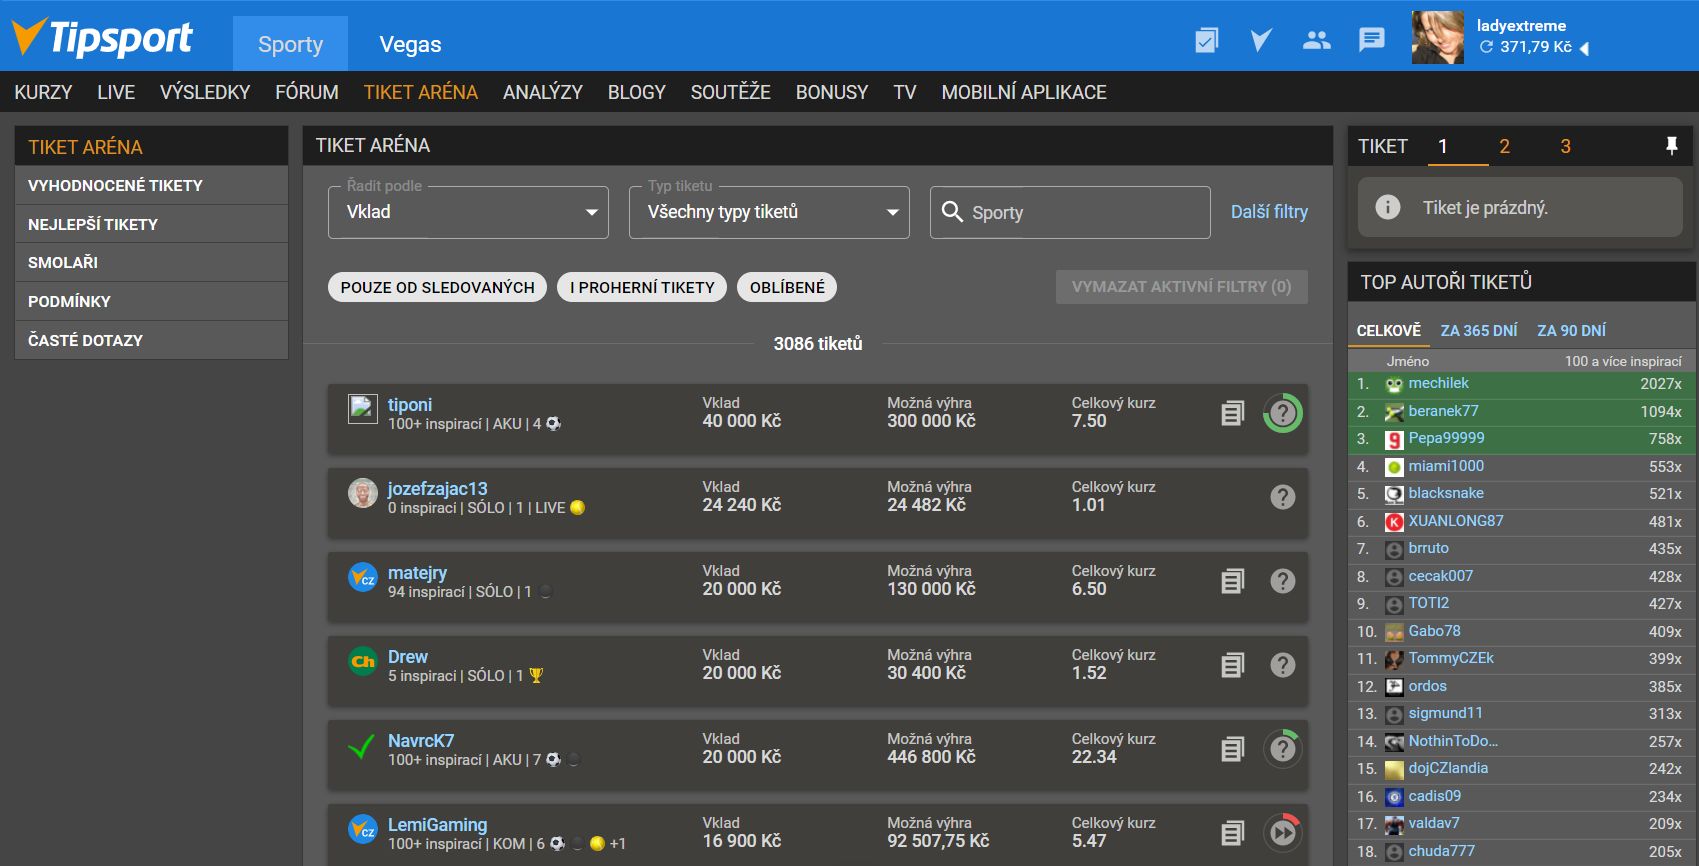Expand the Typ tiketu dropdown

coord(768,212)
